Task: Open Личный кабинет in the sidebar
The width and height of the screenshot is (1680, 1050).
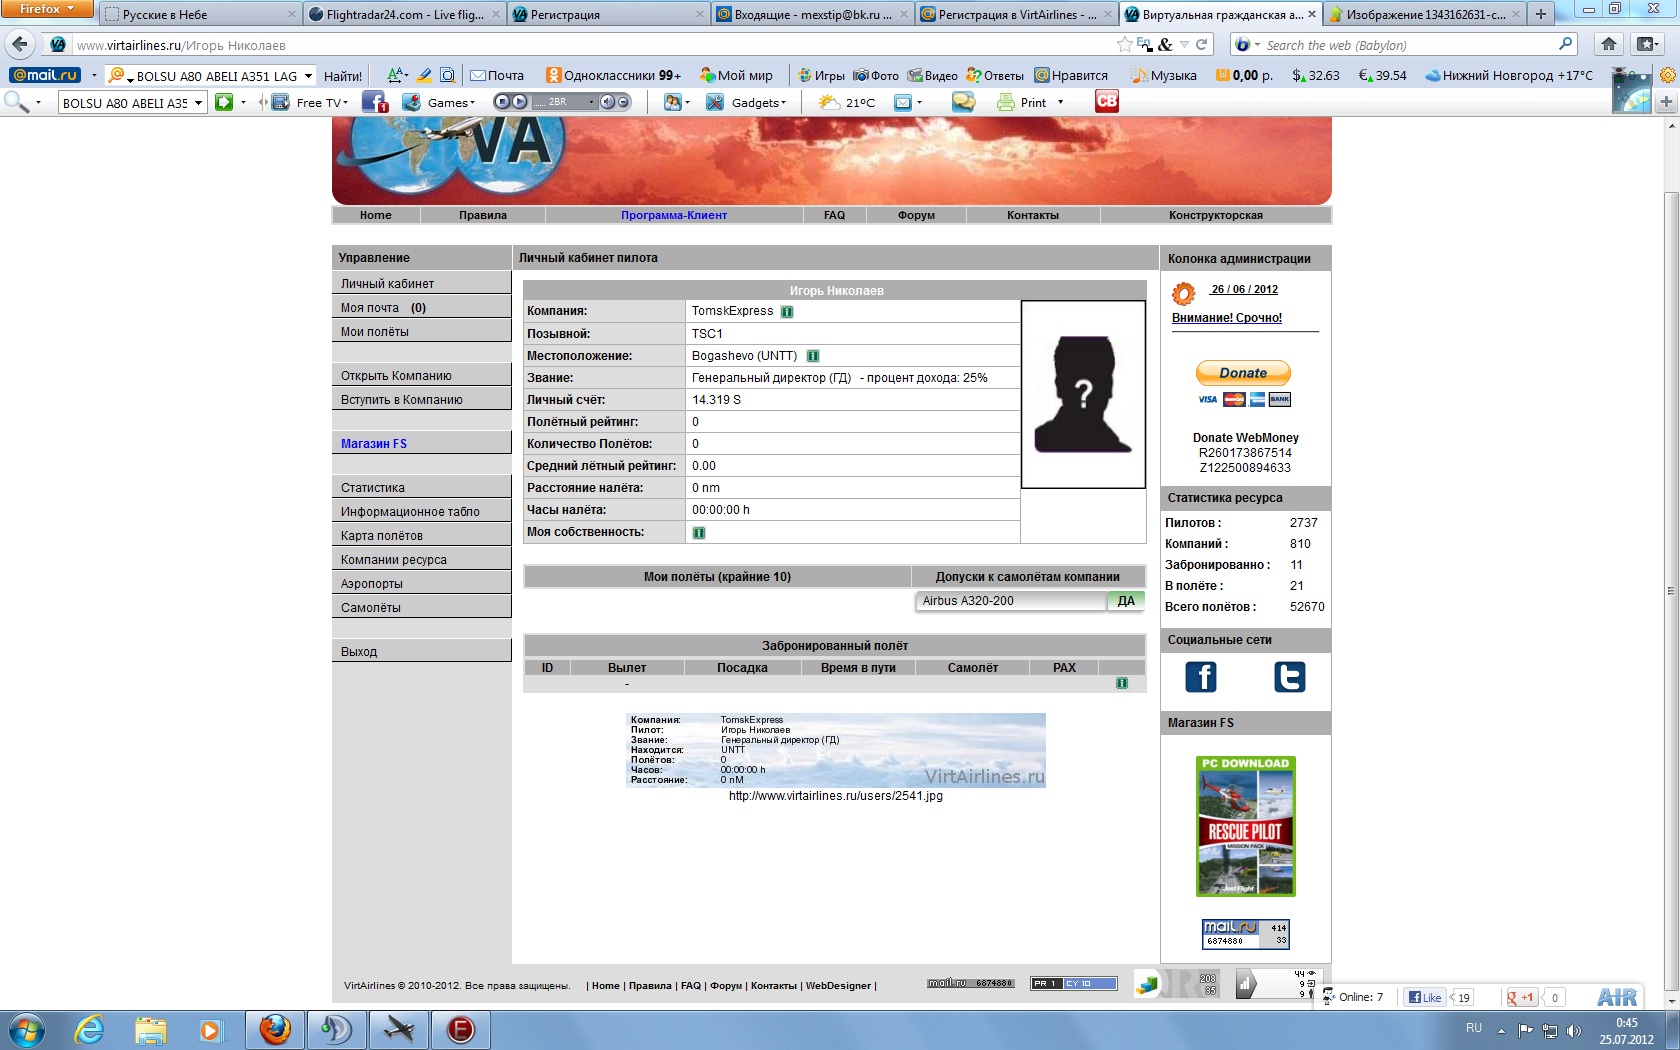Action: (x=421, y=283)
